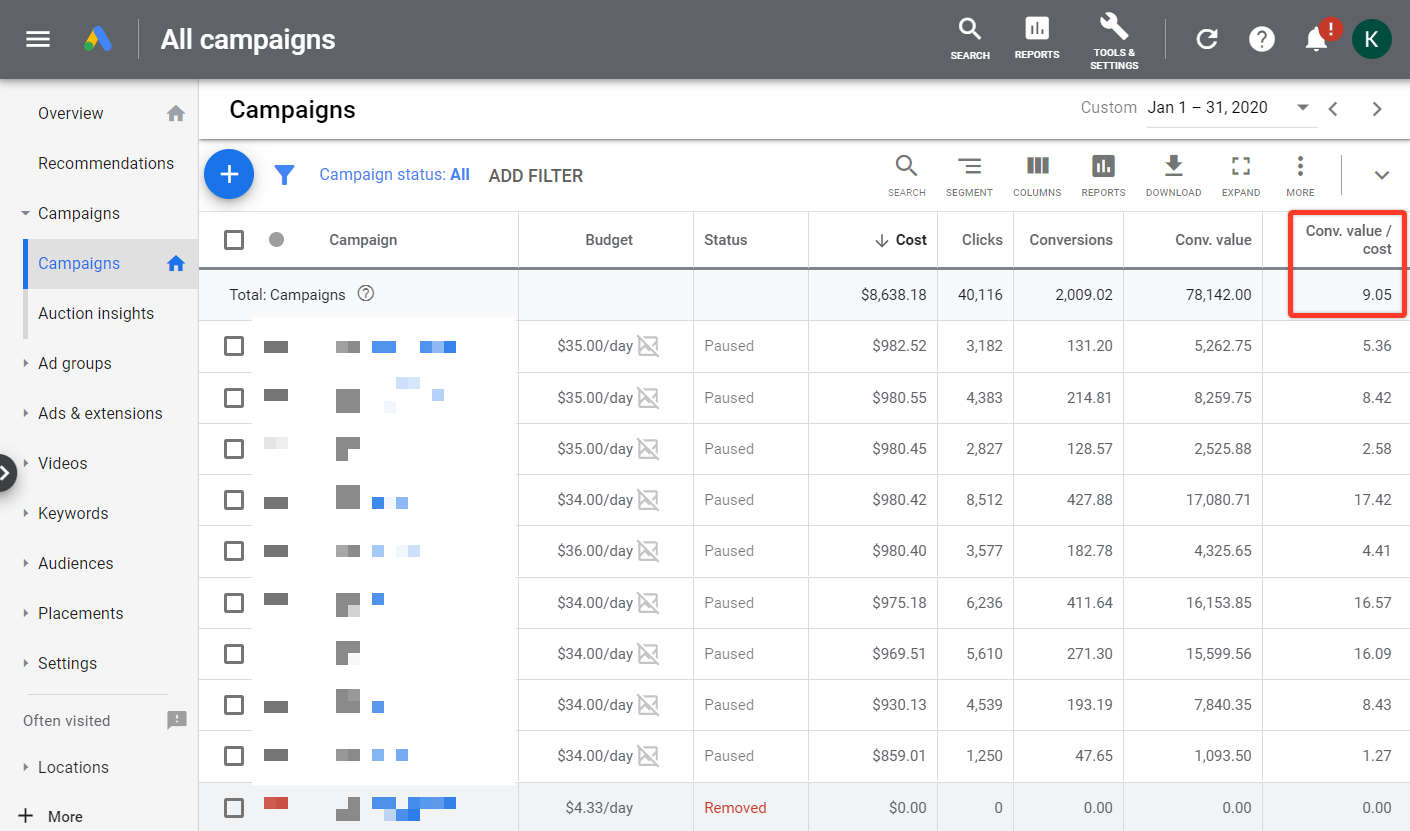Check the campaign costing $930.13
This screenshot has height=831, width=1410.
[x=234, y=705]
